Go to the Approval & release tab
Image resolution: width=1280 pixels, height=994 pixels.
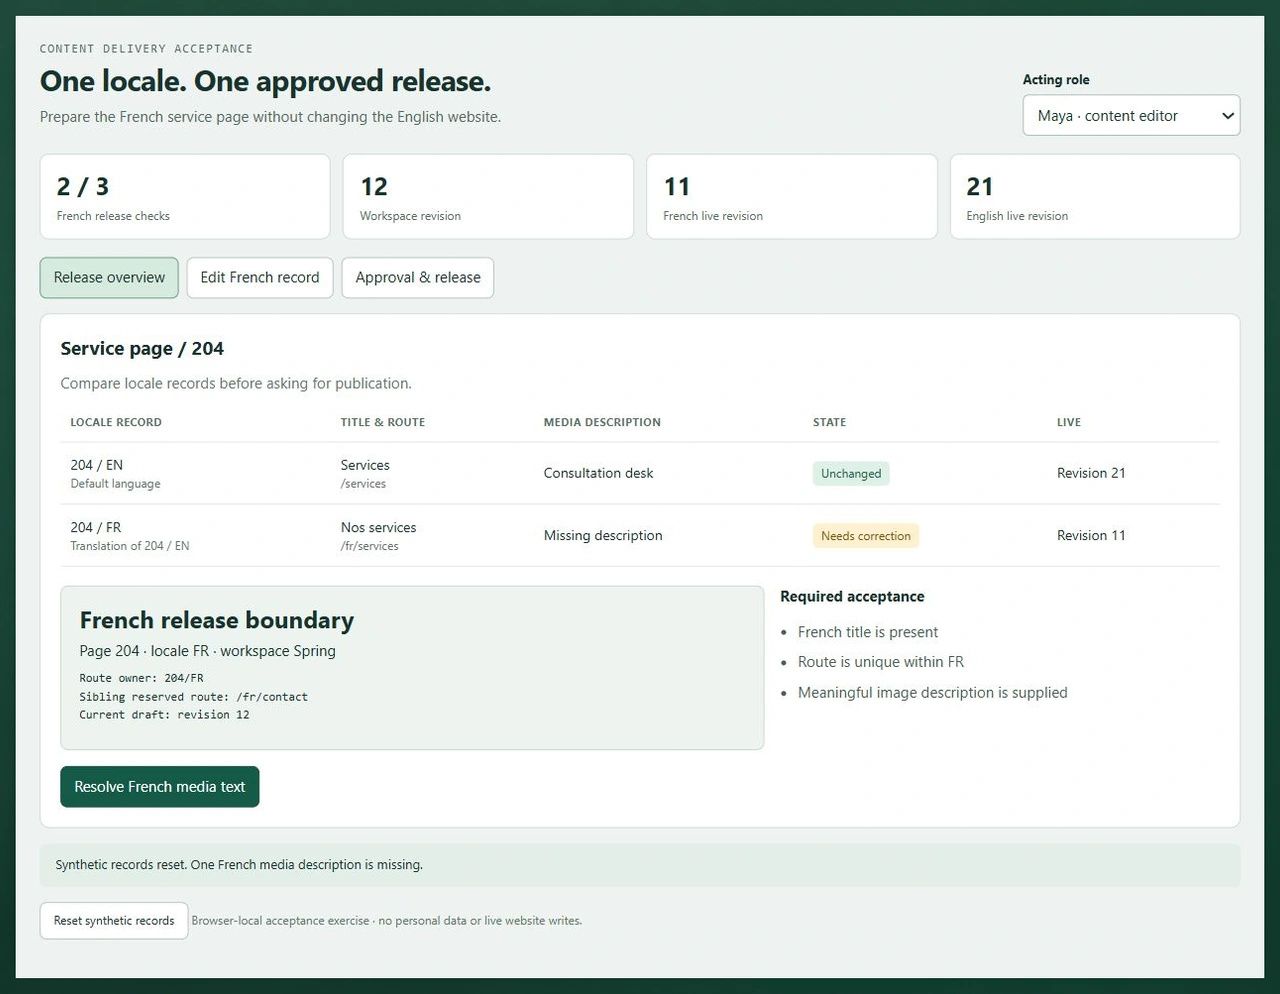point(418,277)
